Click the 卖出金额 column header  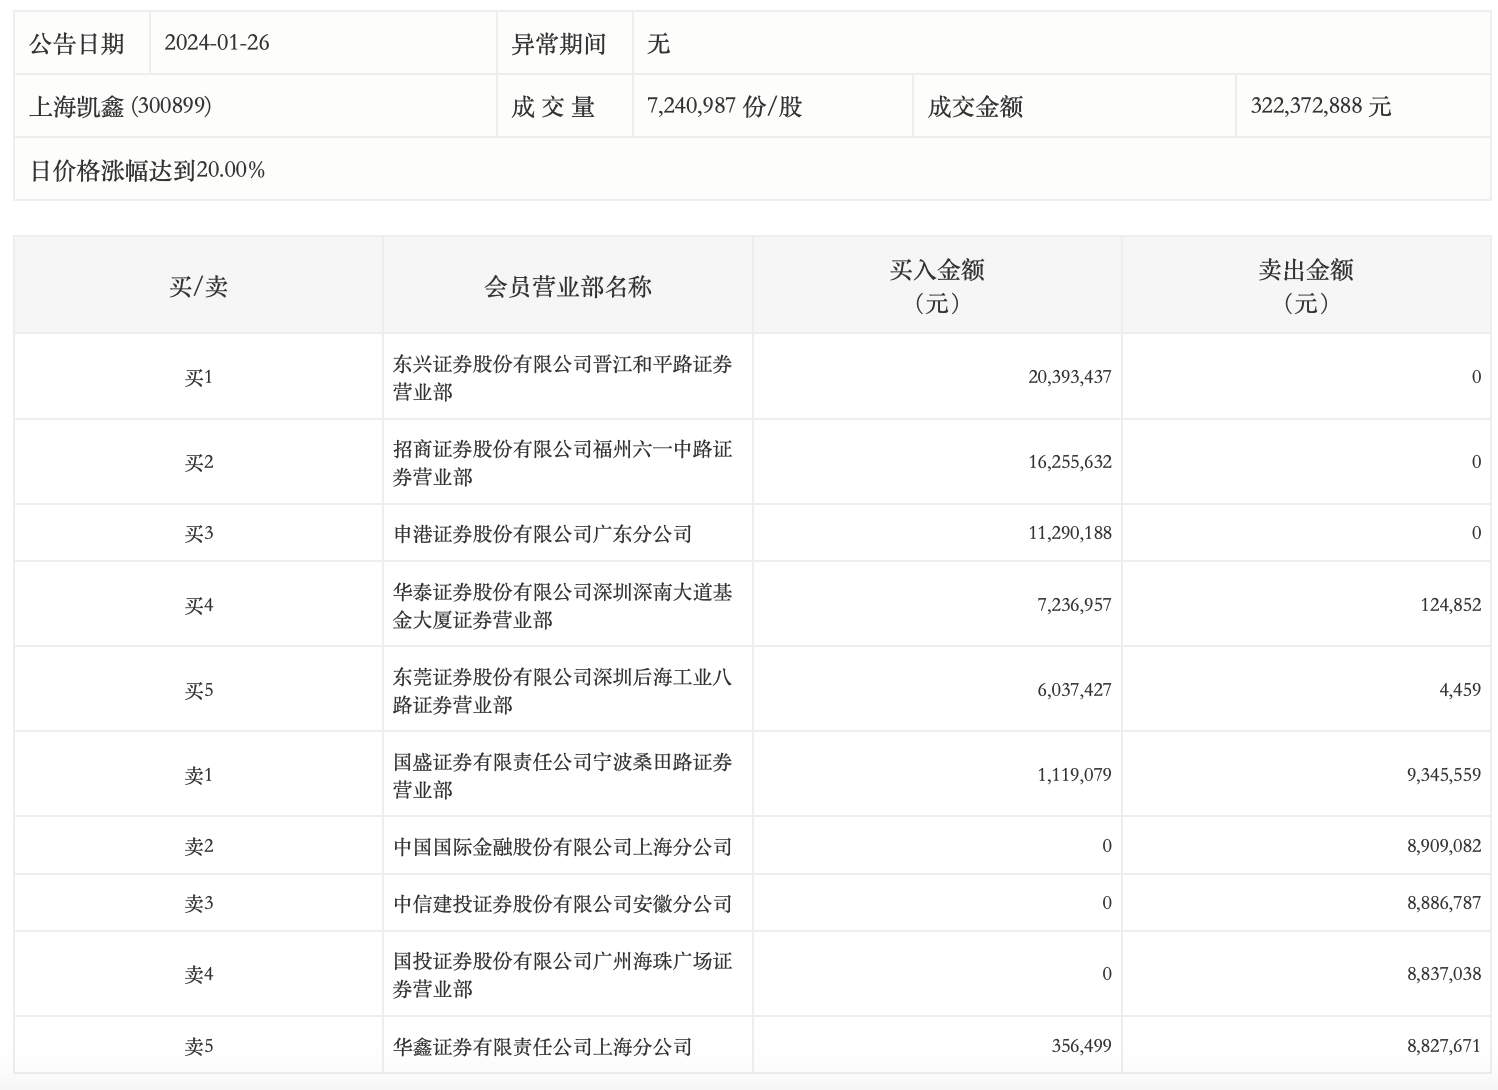(x=1305, y=286)
